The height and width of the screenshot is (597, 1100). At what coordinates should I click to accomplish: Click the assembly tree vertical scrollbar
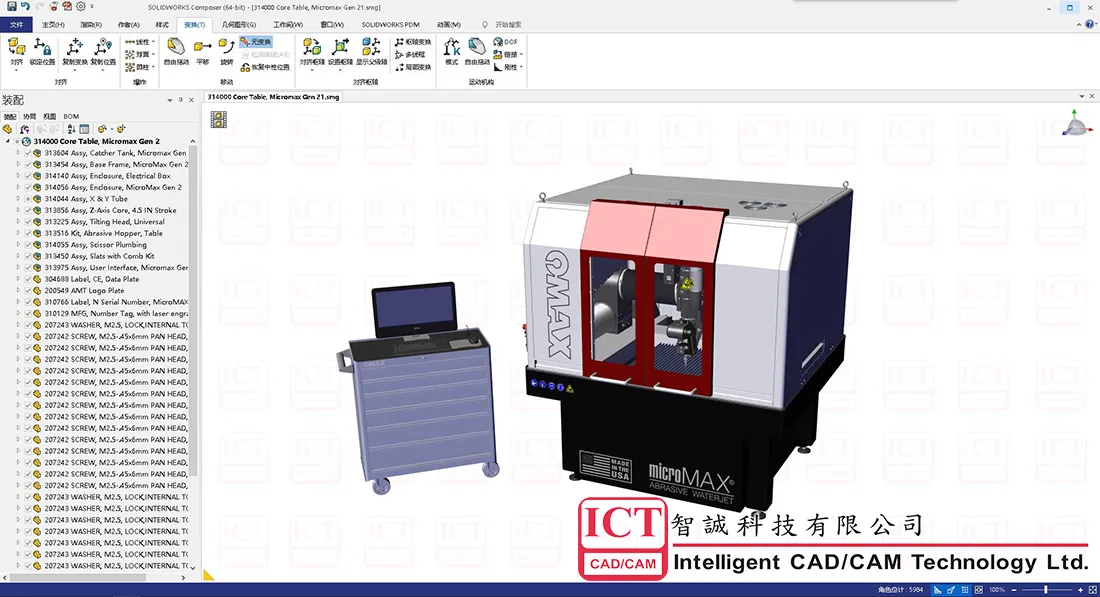(193, 309)
